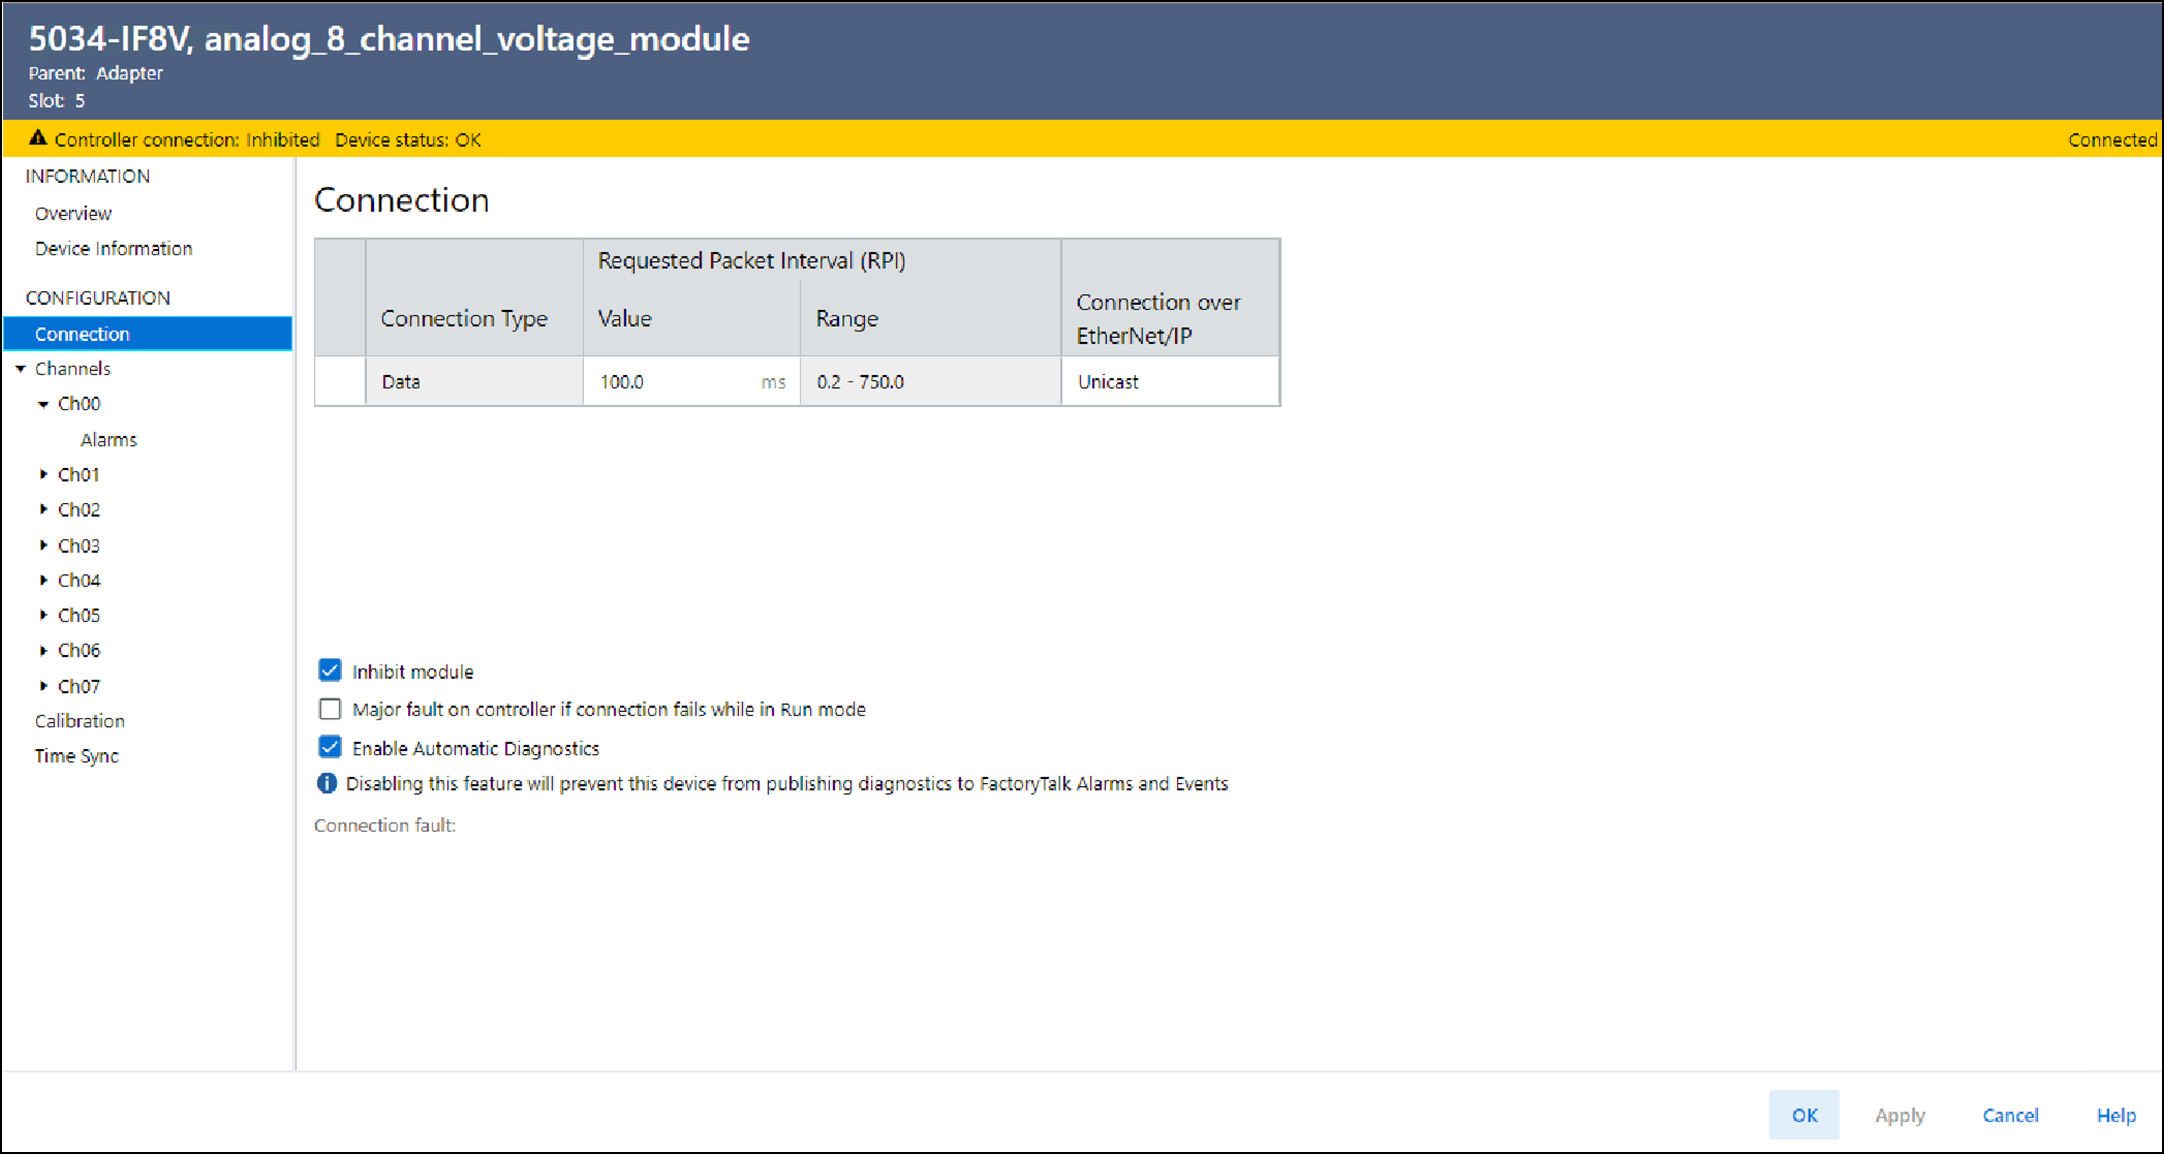Click the blue info icon near diagnostics note
Image resolution: width=2164 pixels, height=1154 pixels.
(326, 784)
